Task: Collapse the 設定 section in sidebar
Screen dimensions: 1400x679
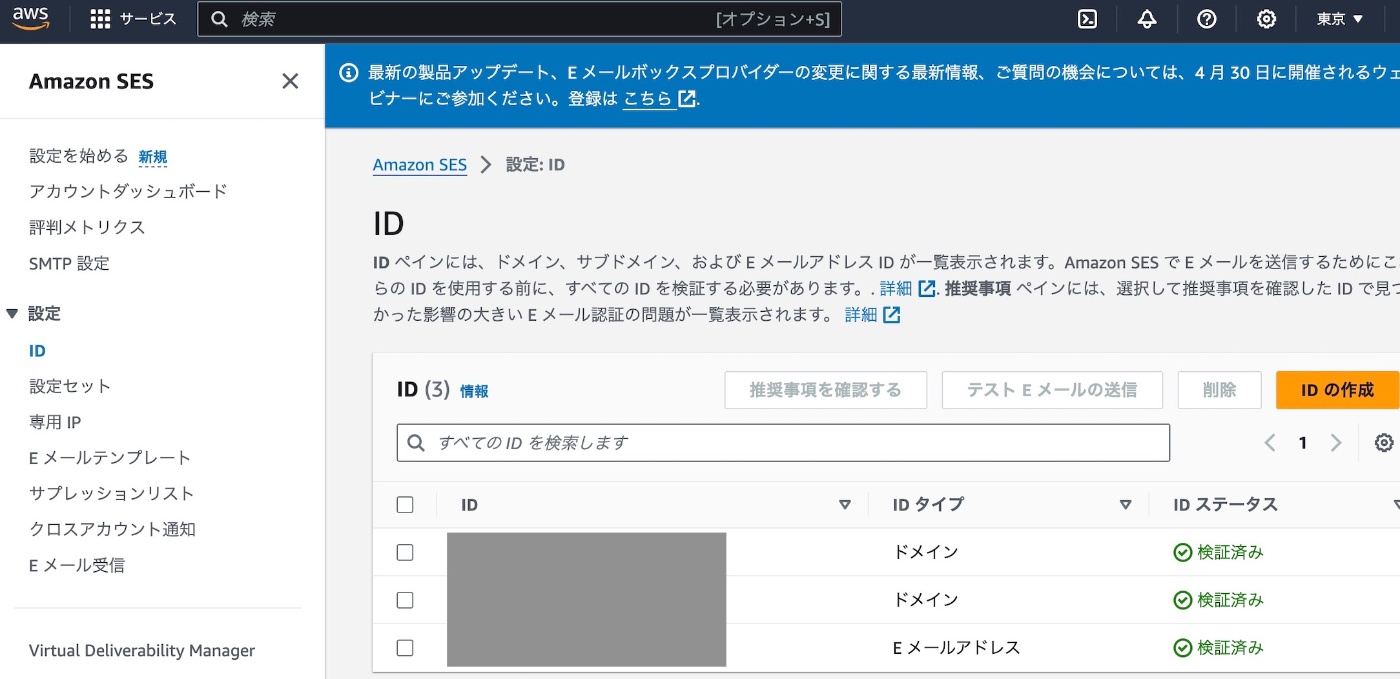Action: click(x=12, y=314)
